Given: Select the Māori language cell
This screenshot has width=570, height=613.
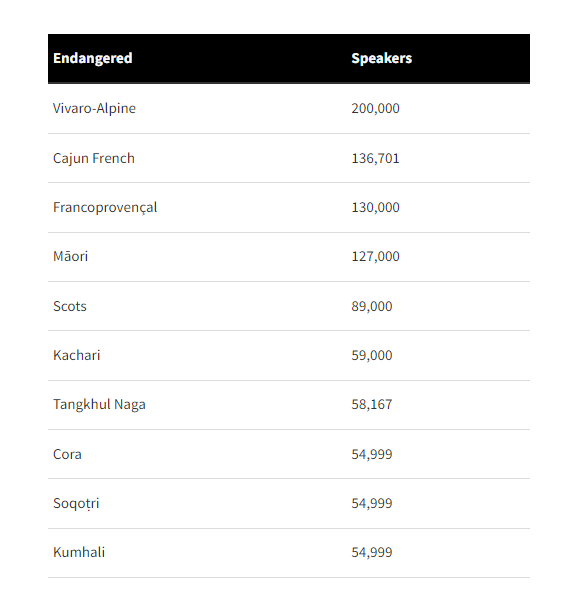Looking at the screenshot, I should pyautogui.click(x=70, y=256).
